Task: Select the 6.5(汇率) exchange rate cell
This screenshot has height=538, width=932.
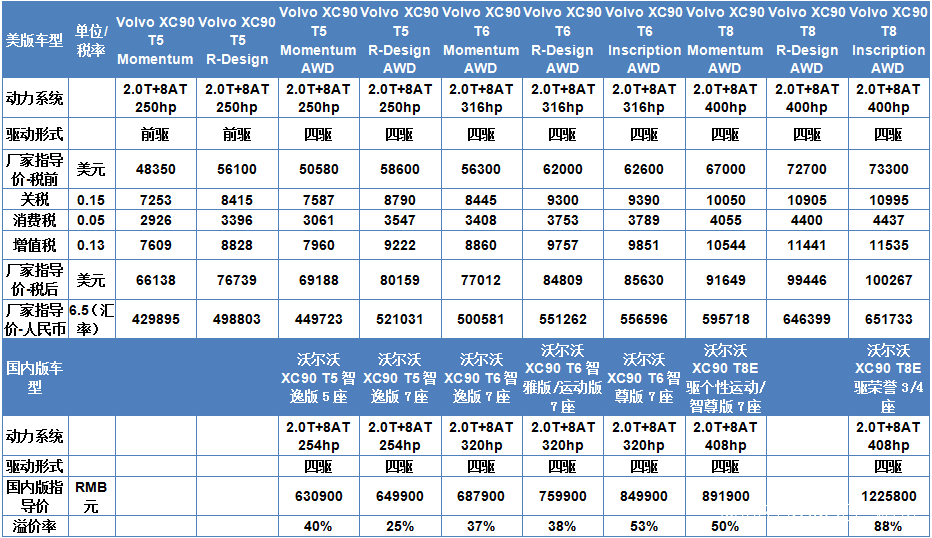Action: click(x=92, y=319)
